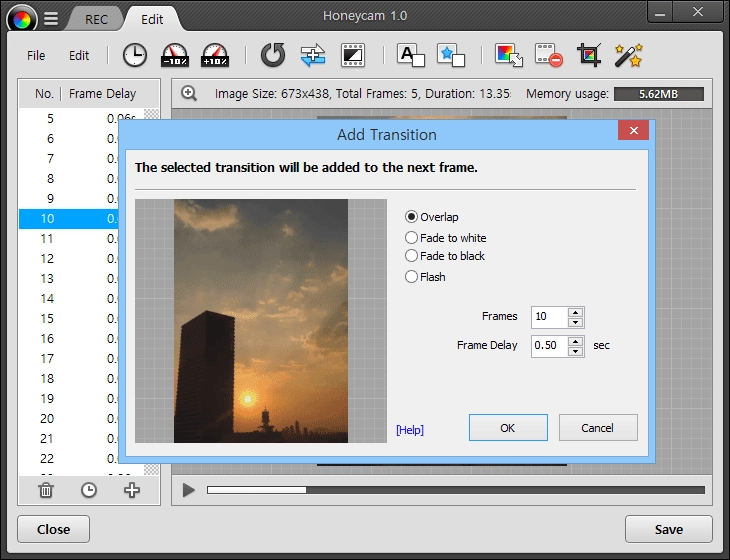
Task: Click the delete frames filmstrip icon
Action: click(x=549, y=55)
